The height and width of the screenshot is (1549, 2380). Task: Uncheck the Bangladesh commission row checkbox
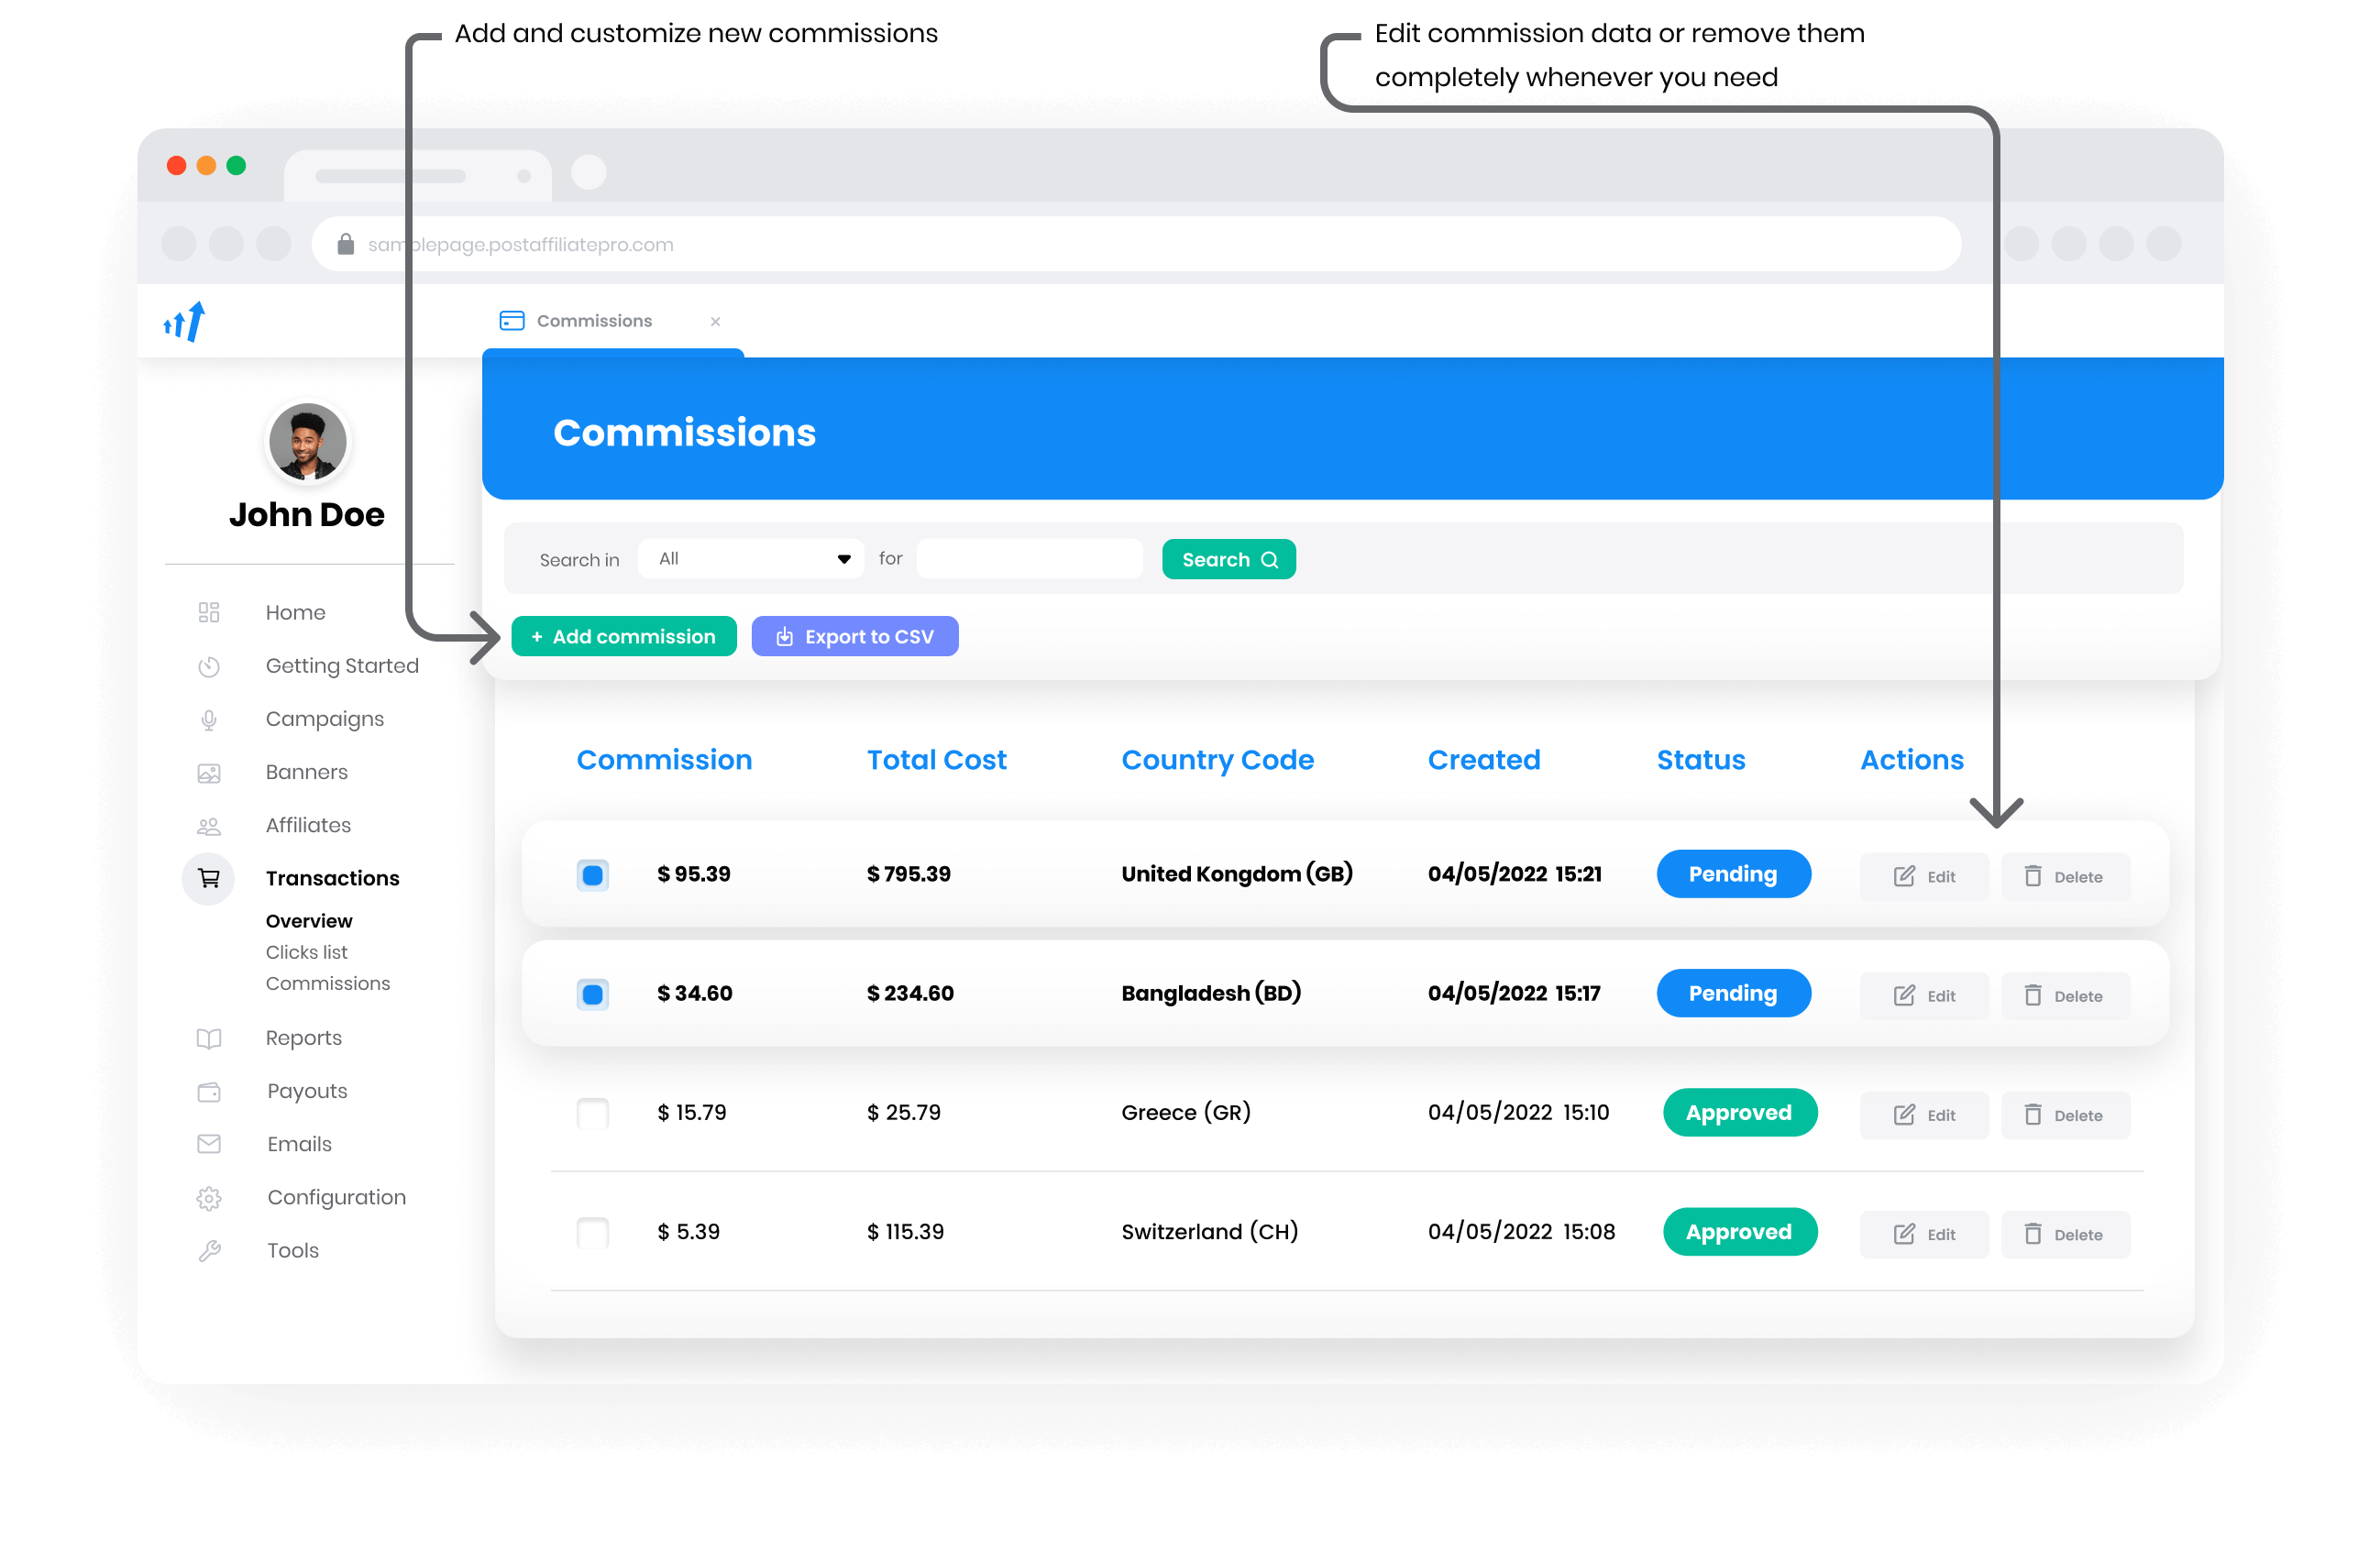592,993
